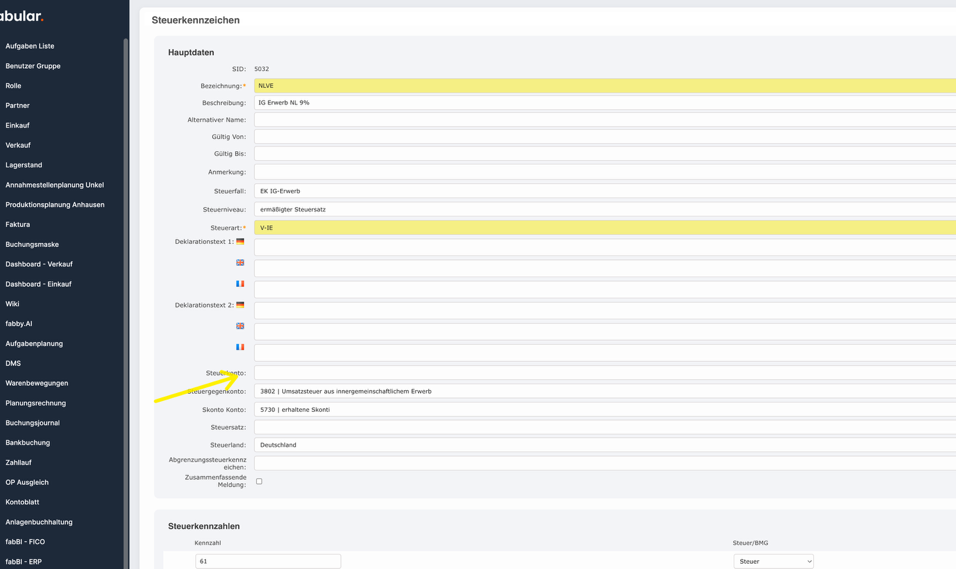The width and height of the screenshot is (956, 569).
Task: Click the Kennzahl field containing 61
Action: coord(268,562)
